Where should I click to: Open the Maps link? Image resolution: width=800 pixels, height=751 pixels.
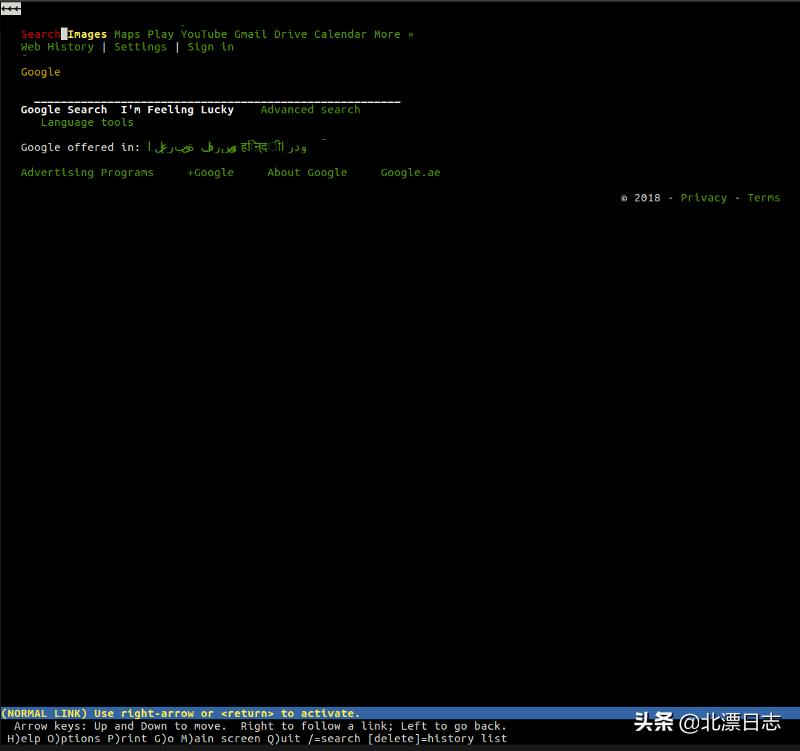pos(127,34)
